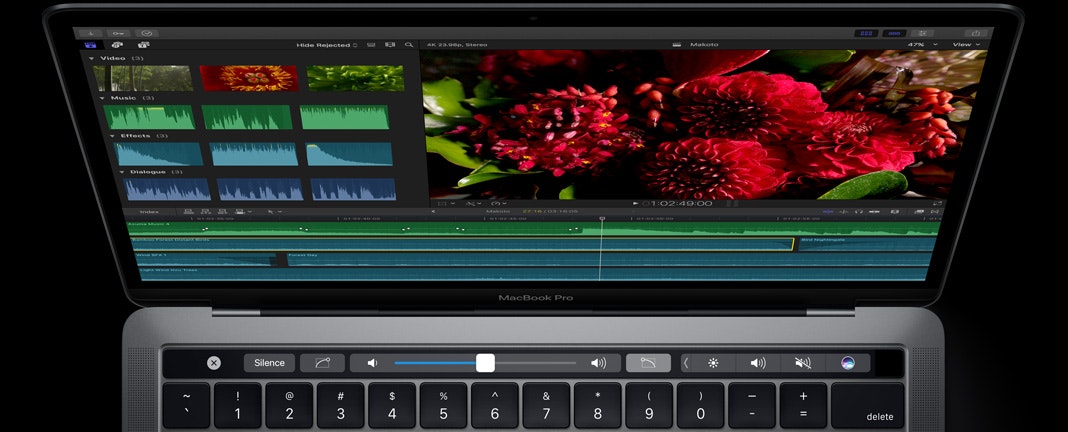This screenshot has height=432, width=1068.
Task: Collapse the Music group triangle
Action: coord(102,98)
